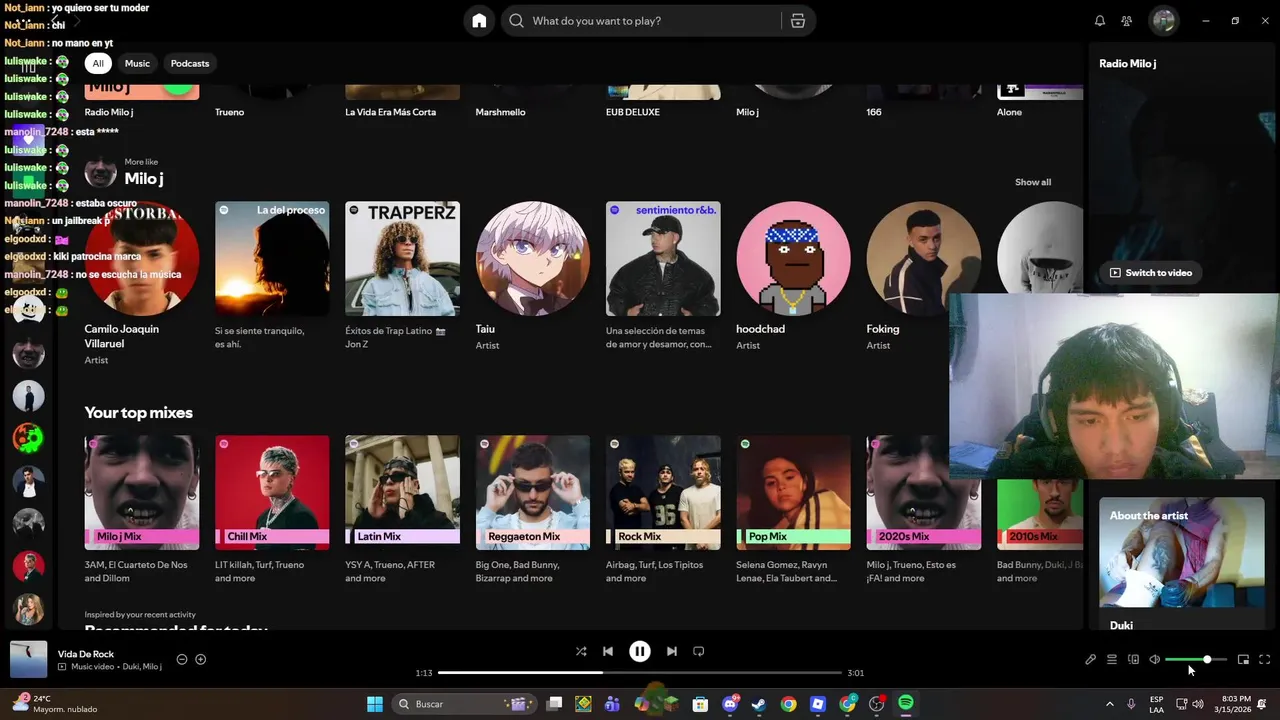The width and height of the screenshot is (1280, 720).
Task: Click the song progress bar
Action: point(640,673)
